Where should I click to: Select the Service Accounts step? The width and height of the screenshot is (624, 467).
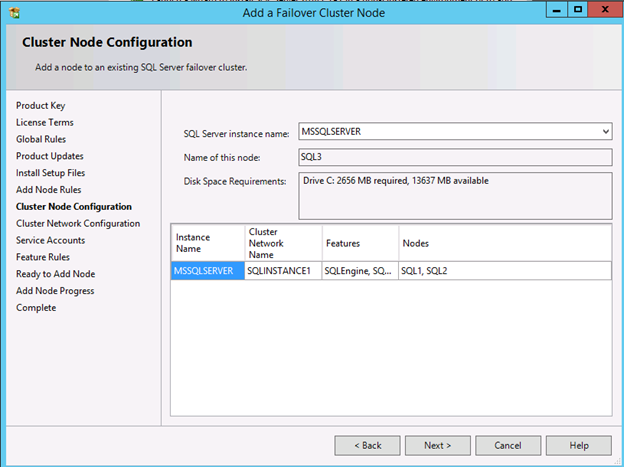[50, 240]
